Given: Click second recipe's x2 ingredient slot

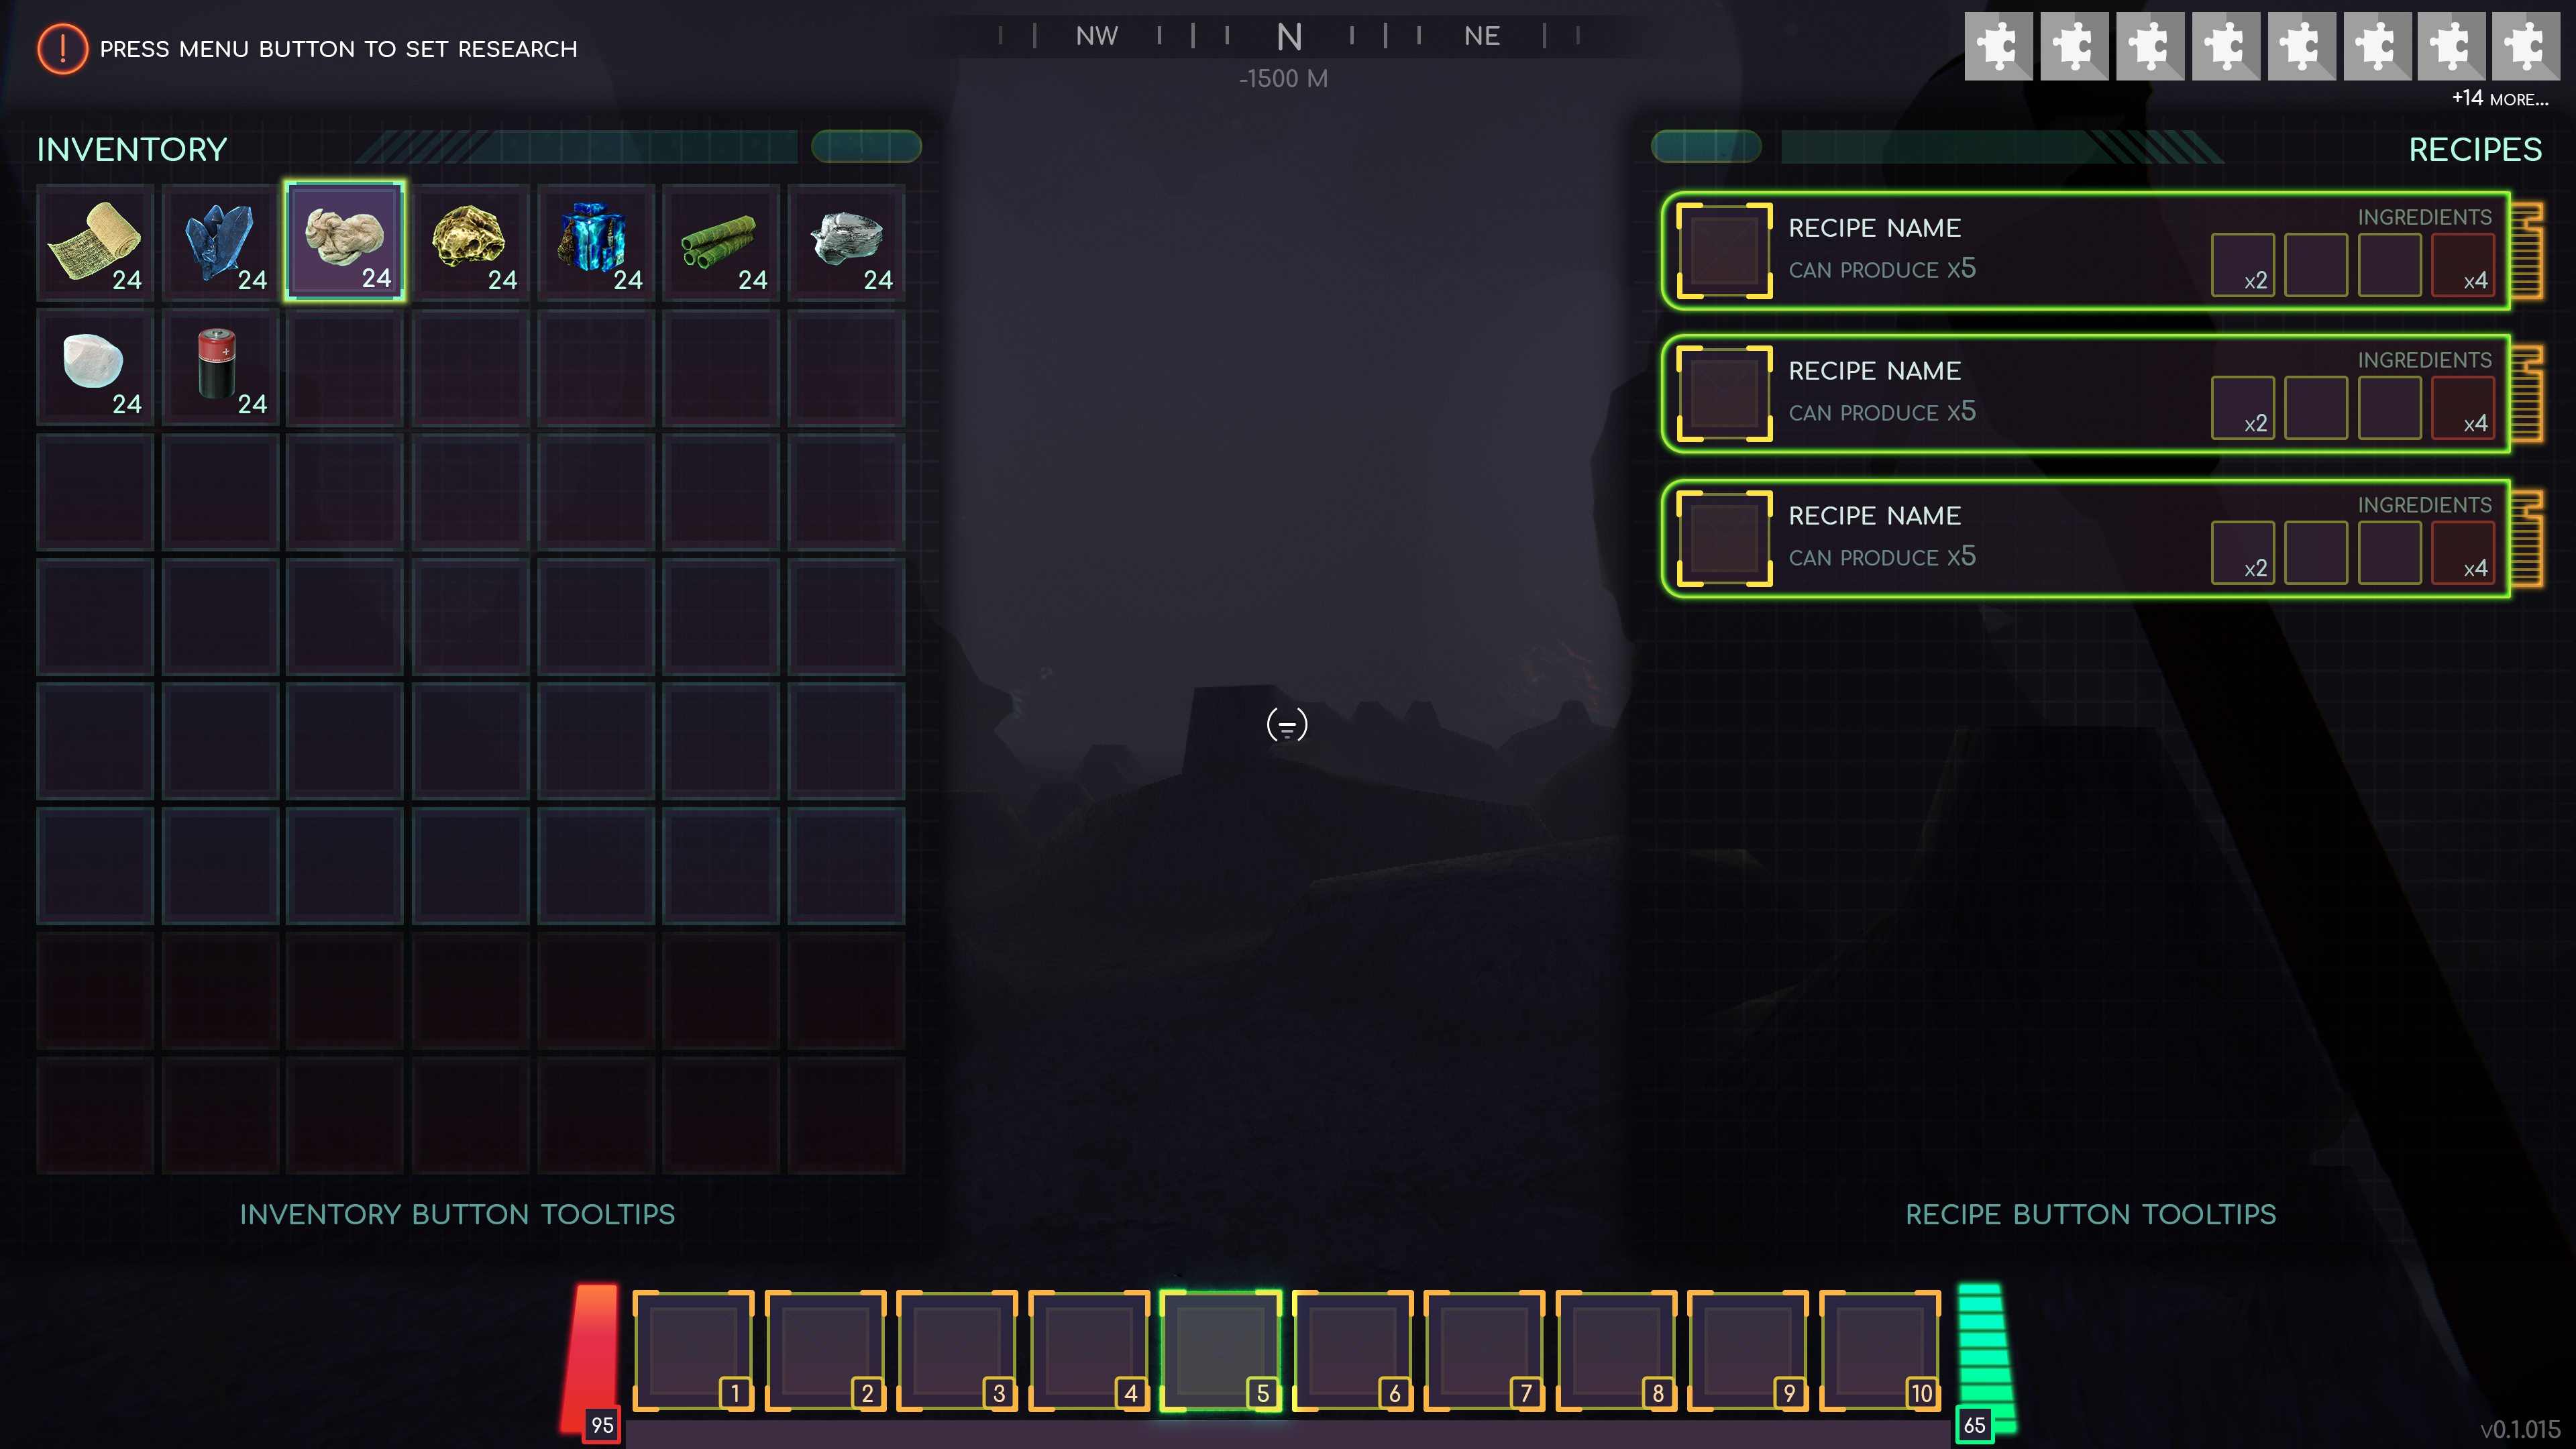Looking at the screenshot, I should pyautogui.click(x=2242, y=408).
